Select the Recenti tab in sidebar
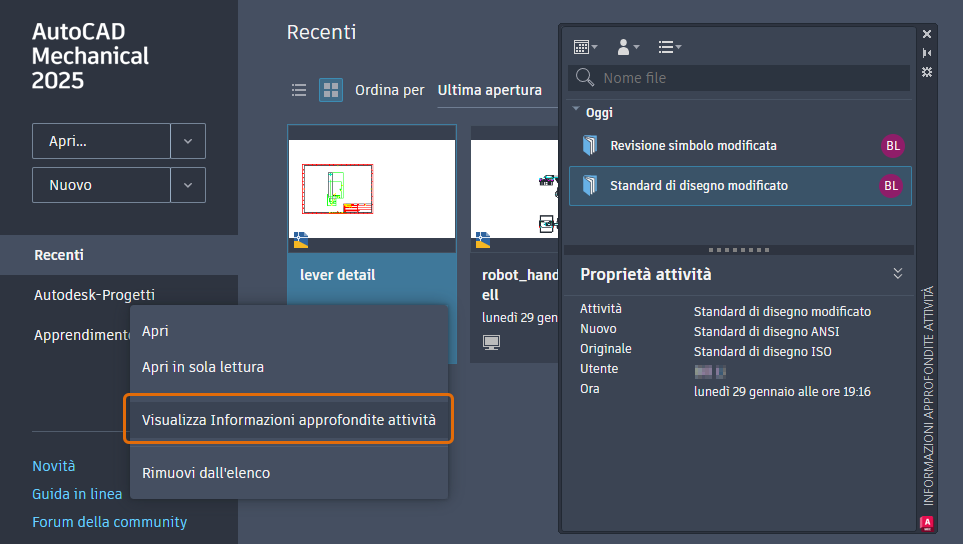The image size is (963, 544). coord(119,255)
